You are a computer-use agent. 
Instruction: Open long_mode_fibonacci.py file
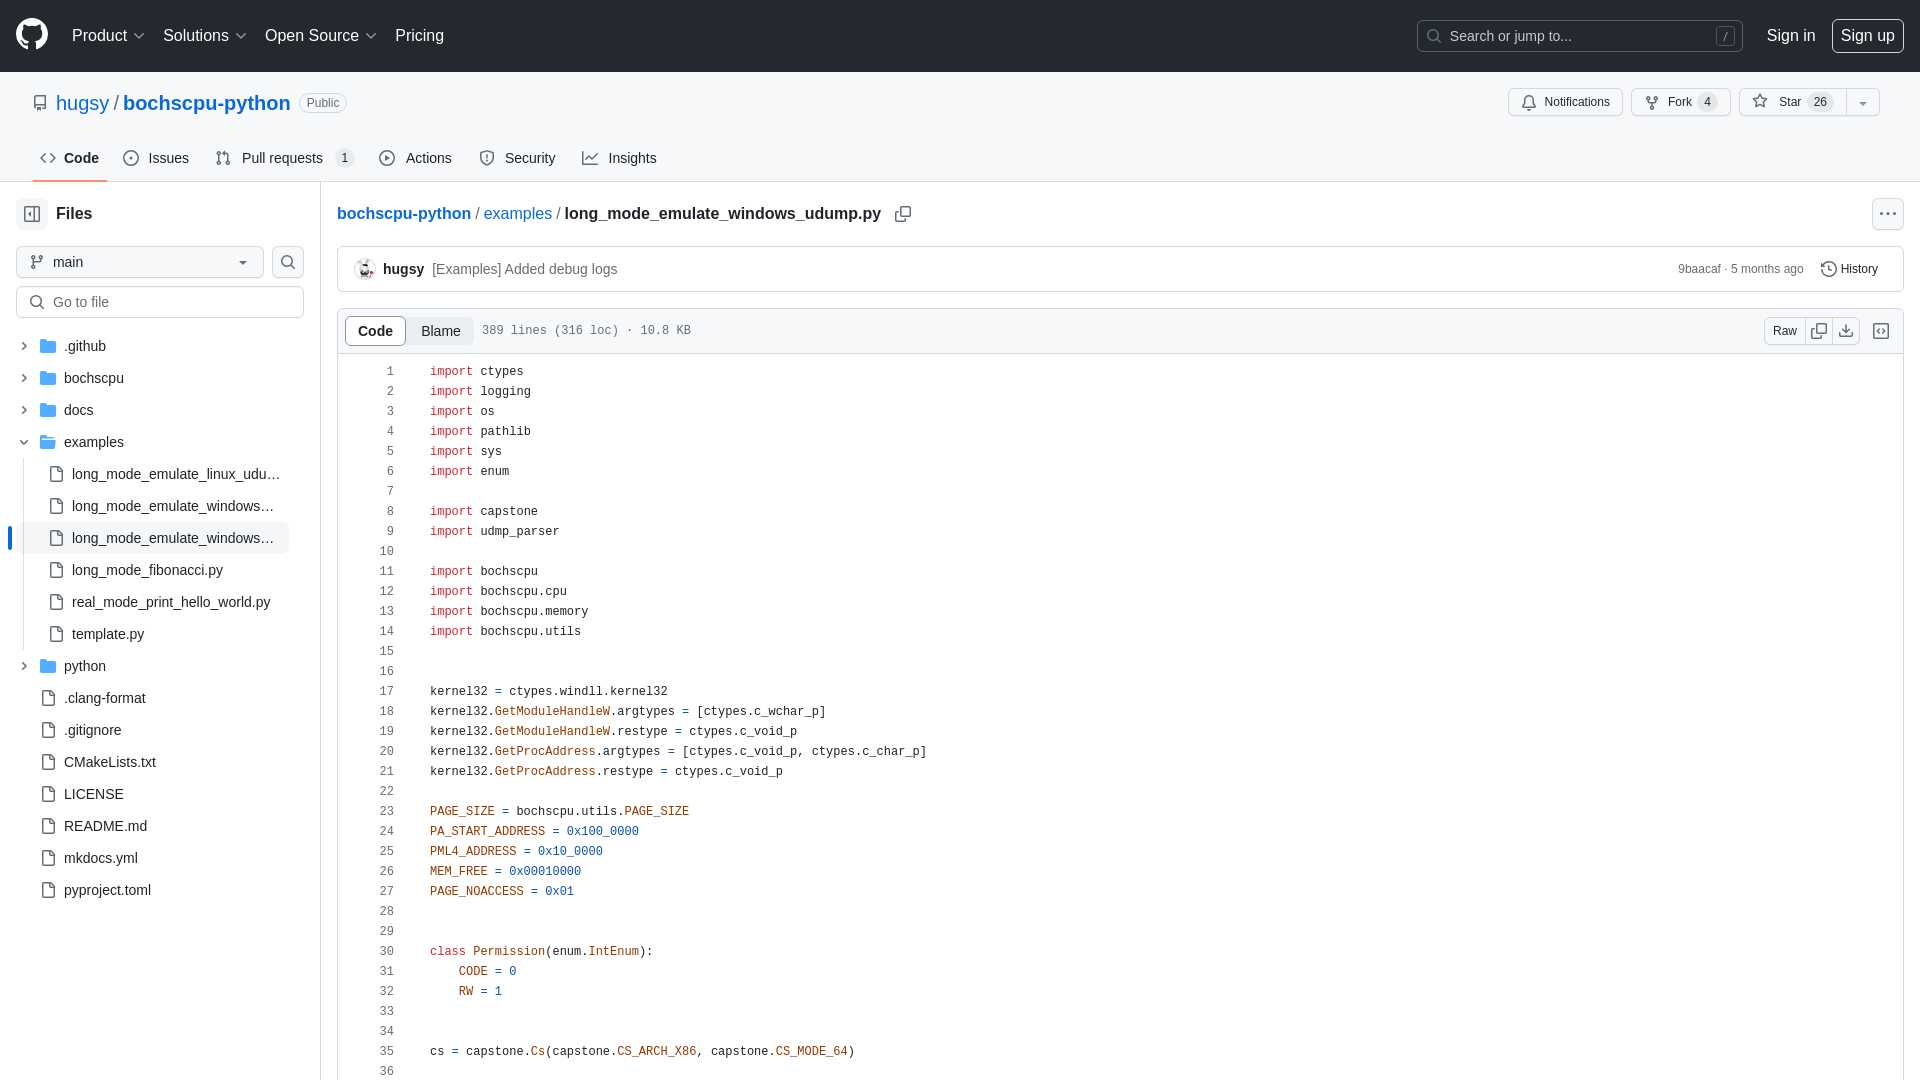tap(147, 570)
